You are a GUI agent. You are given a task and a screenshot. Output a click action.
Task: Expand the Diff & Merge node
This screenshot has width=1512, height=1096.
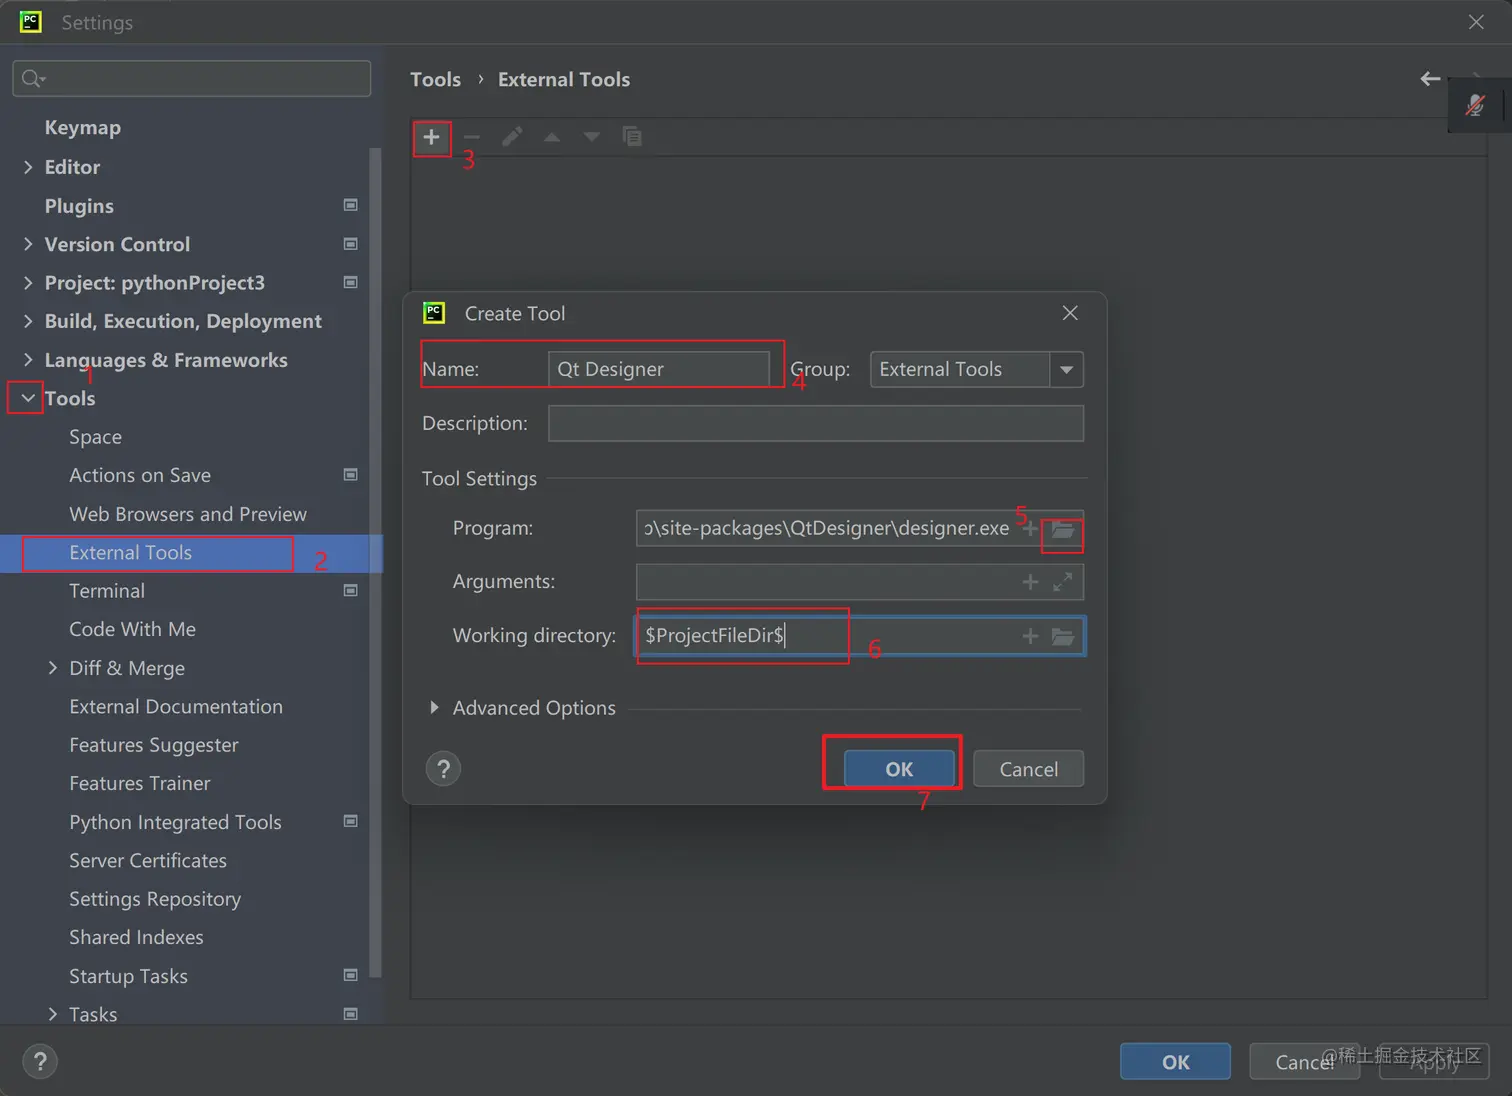click(x=53, y=668)
